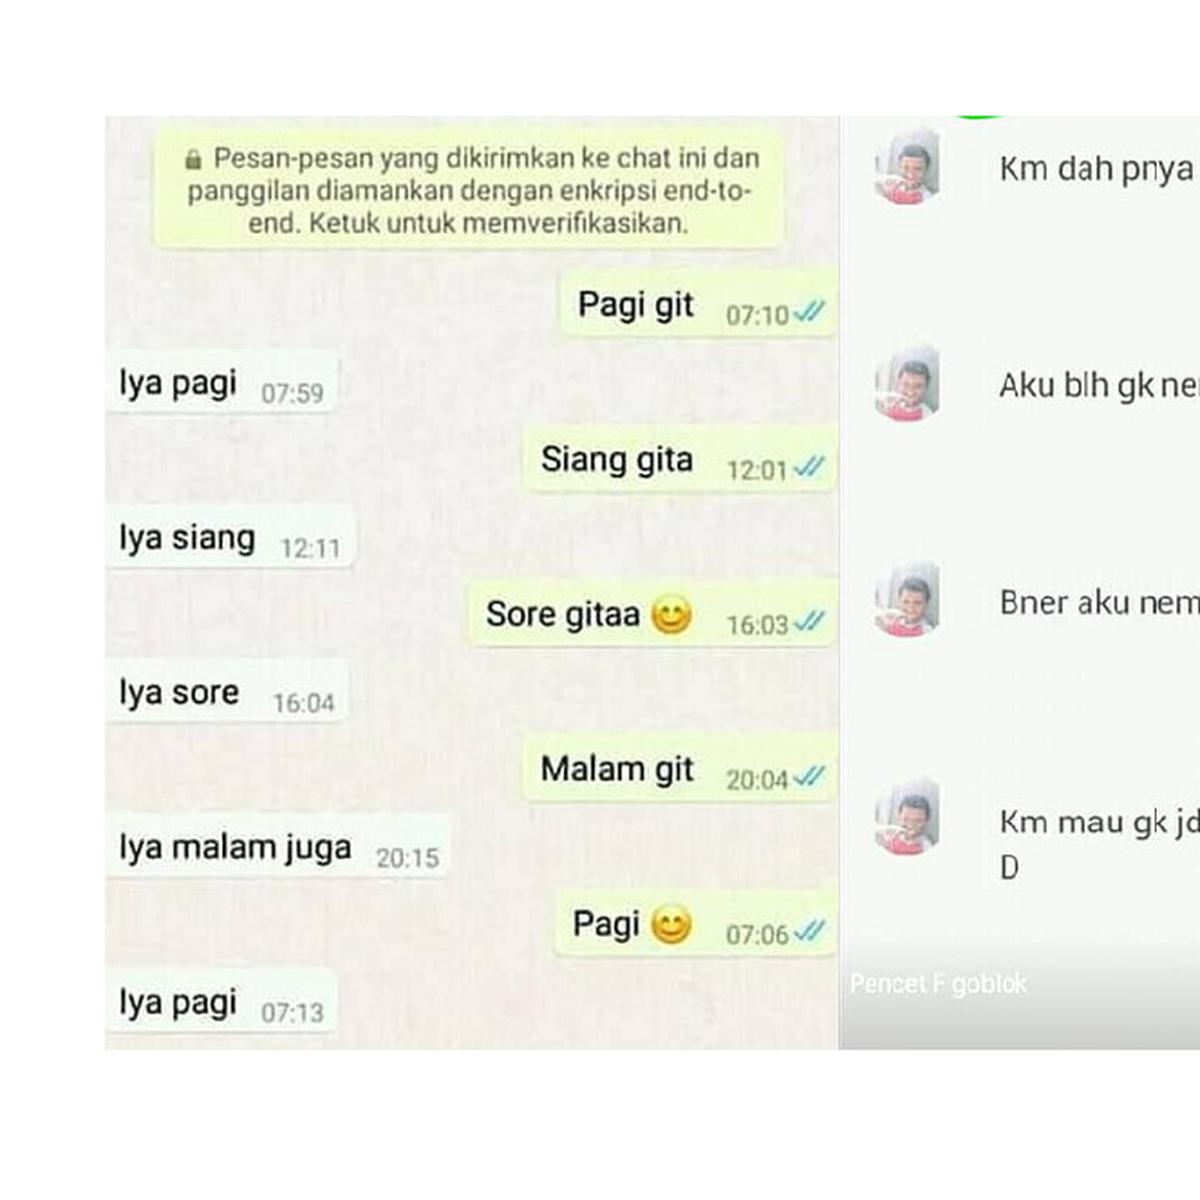The image size is (1200, 1200).
Task: Click the blue ticks beside 12:01
Action: pos(808,467)
